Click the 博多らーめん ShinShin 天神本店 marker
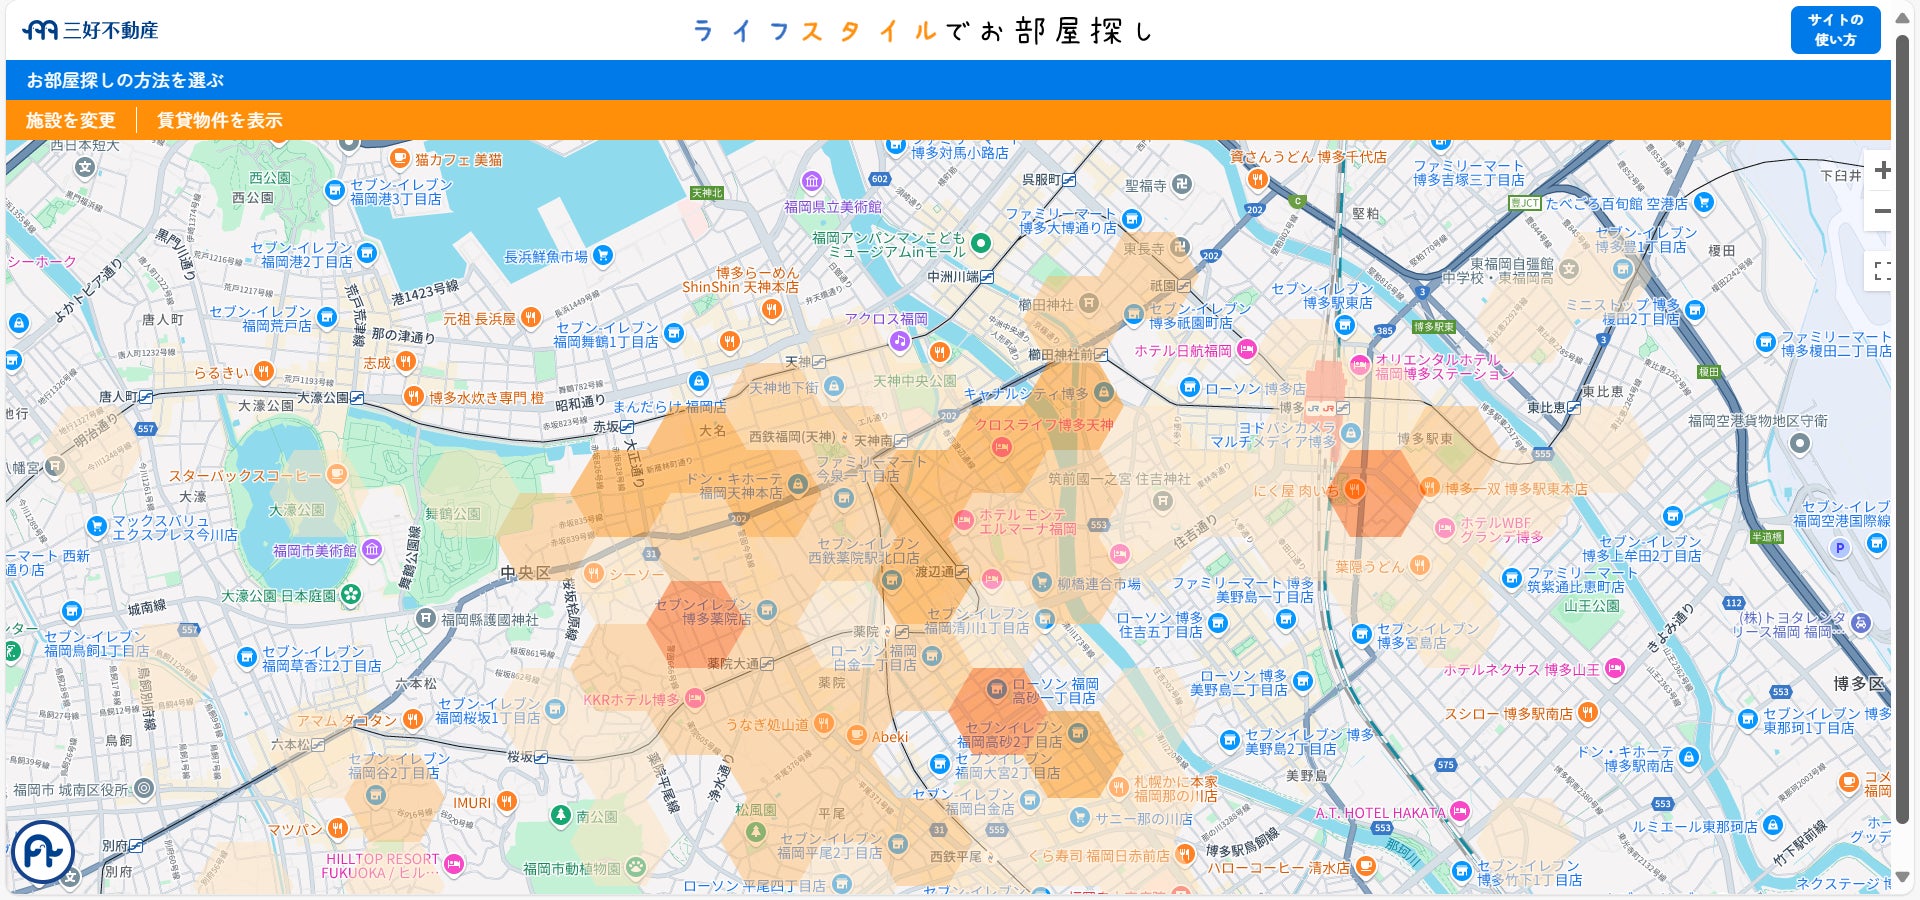 (771, 309)
